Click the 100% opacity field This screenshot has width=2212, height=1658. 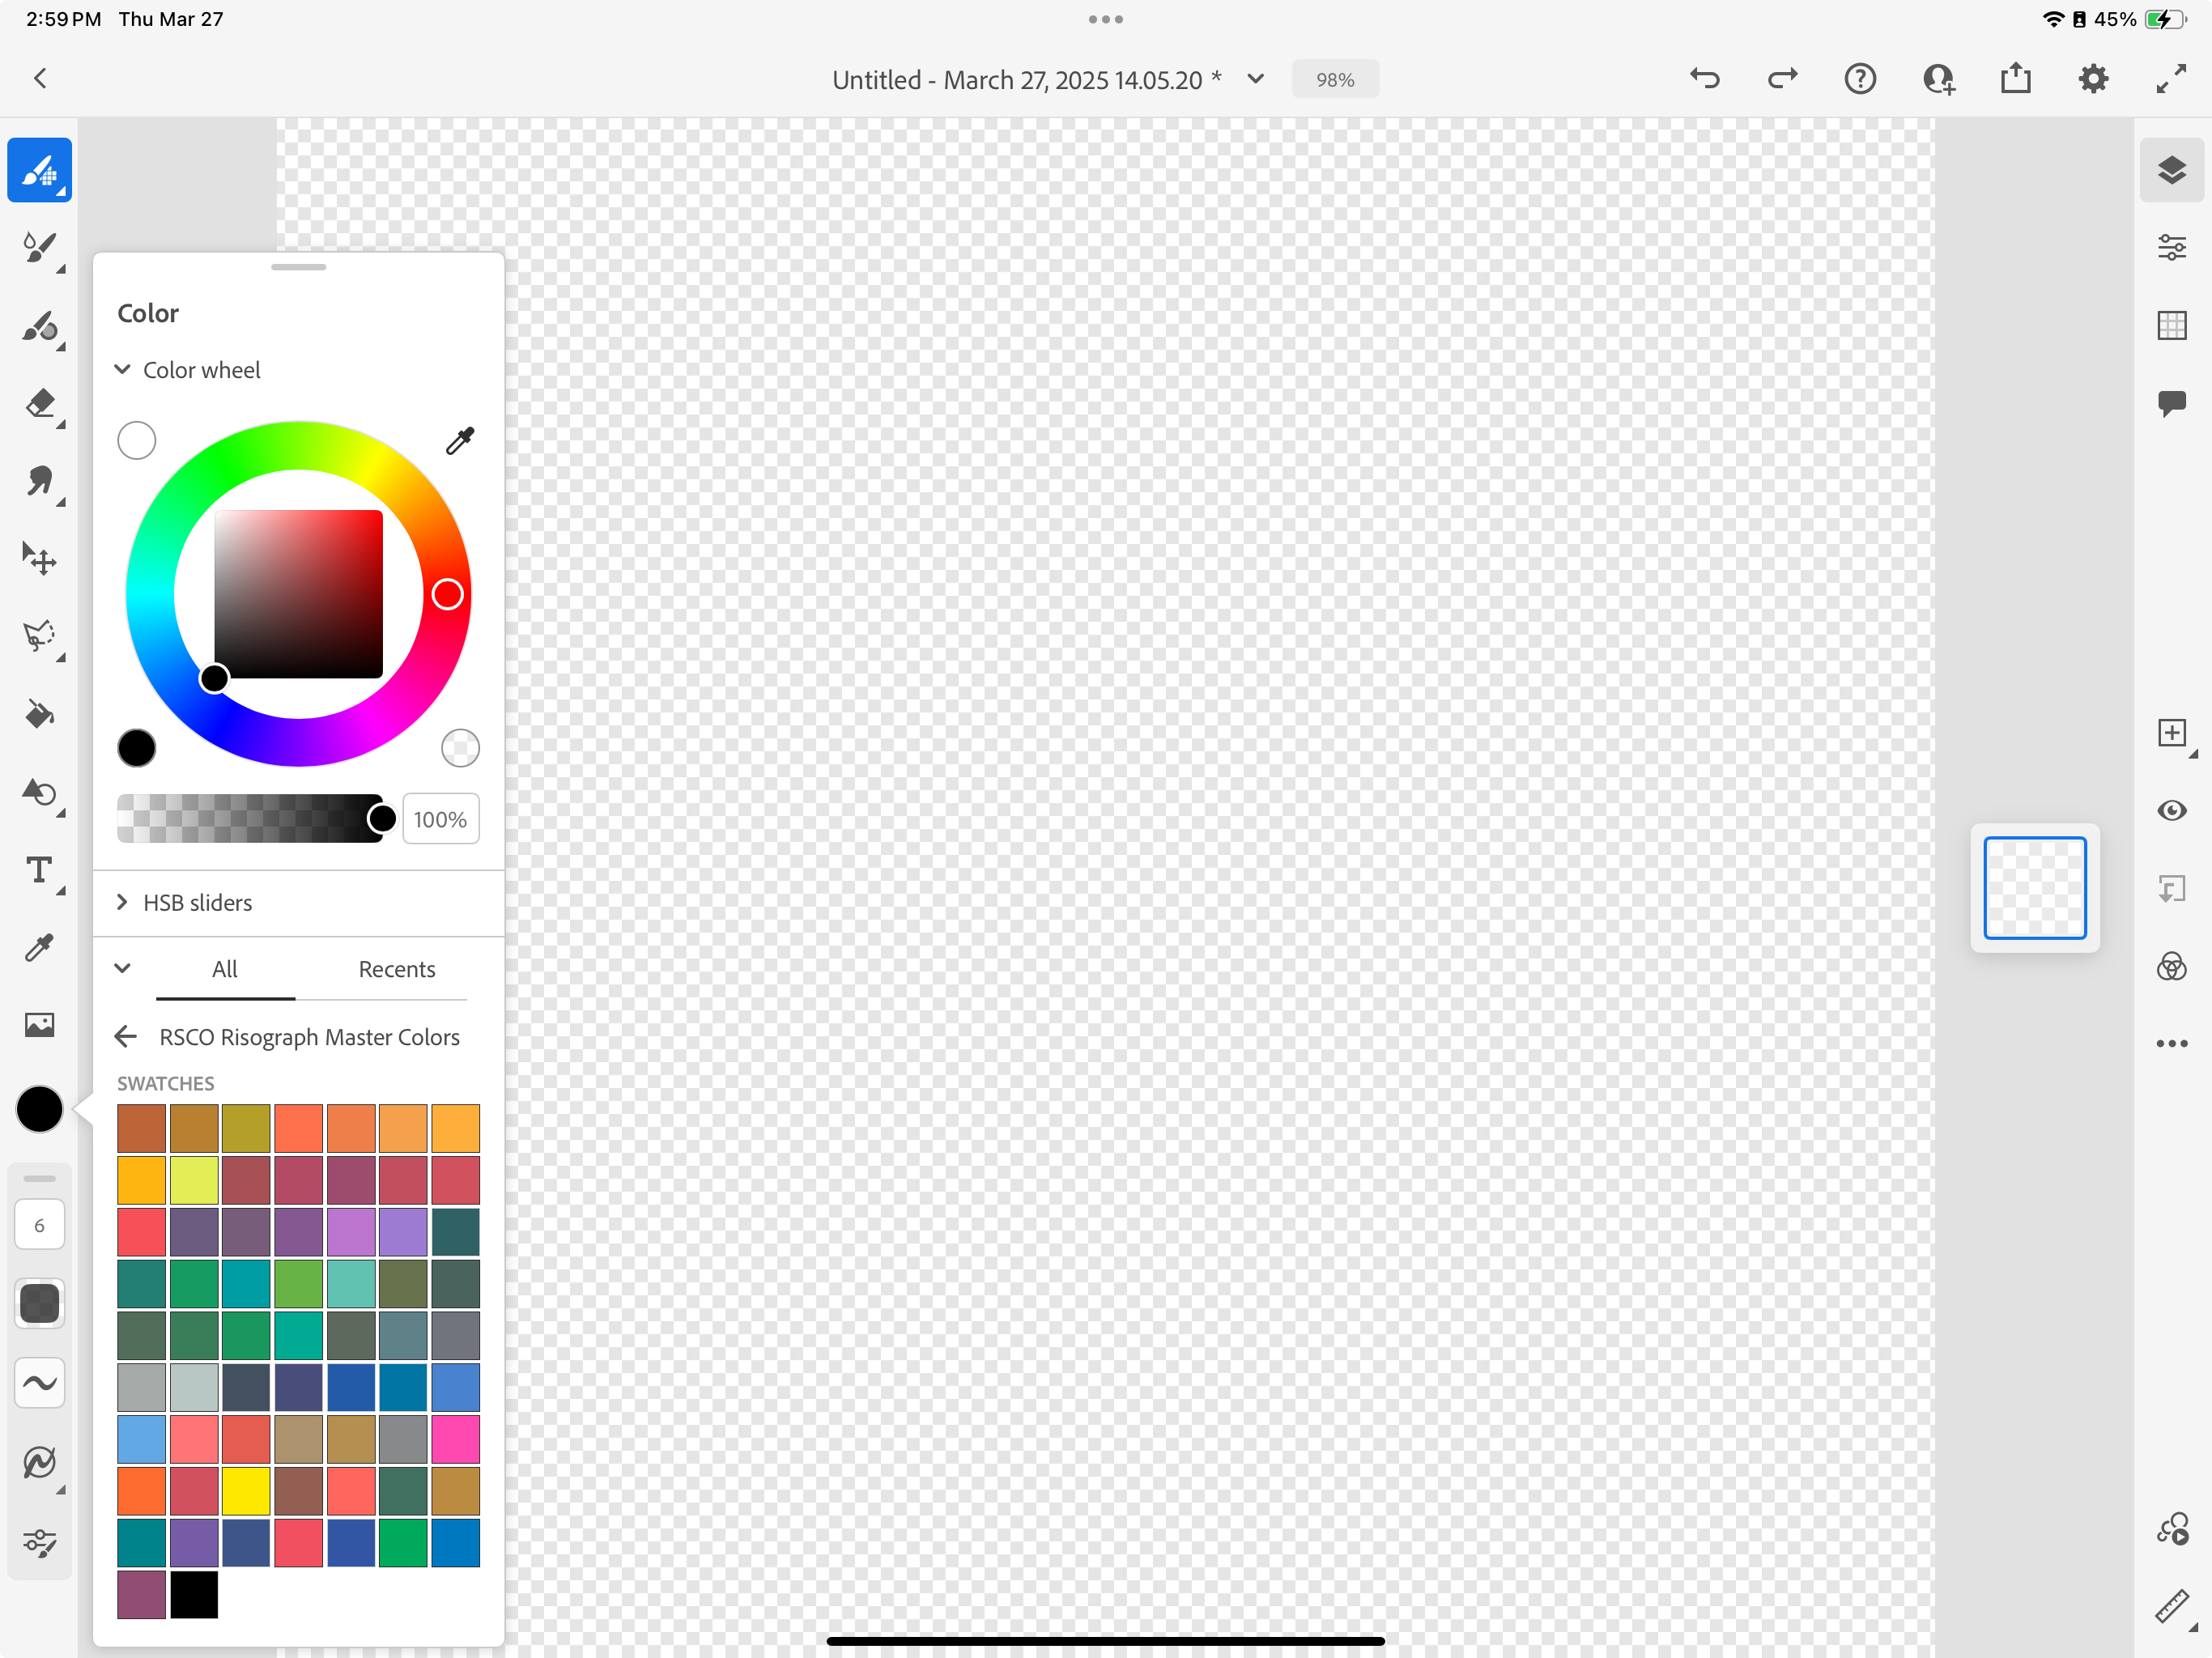point(440,819)
